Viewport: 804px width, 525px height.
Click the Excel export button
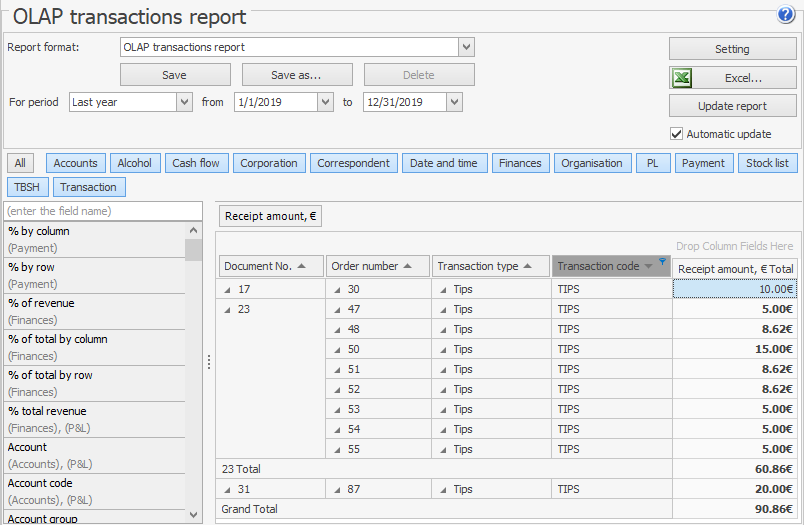point(732,78)
